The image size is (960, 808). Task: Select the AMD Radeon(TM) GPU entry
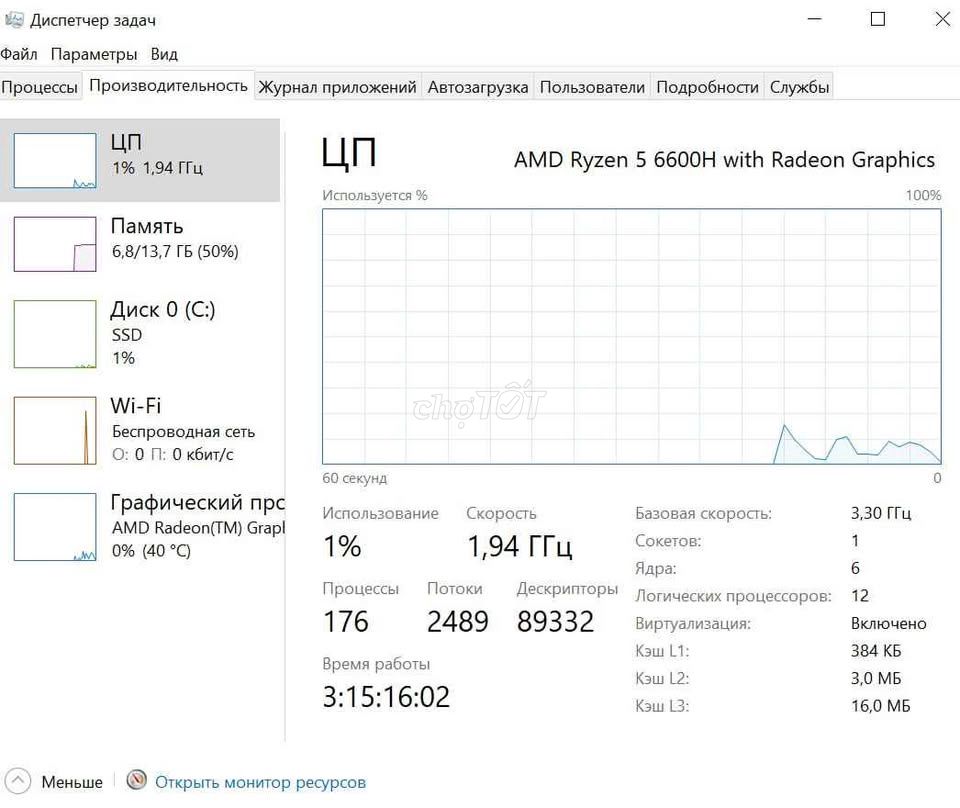click(x=140, y=526)
